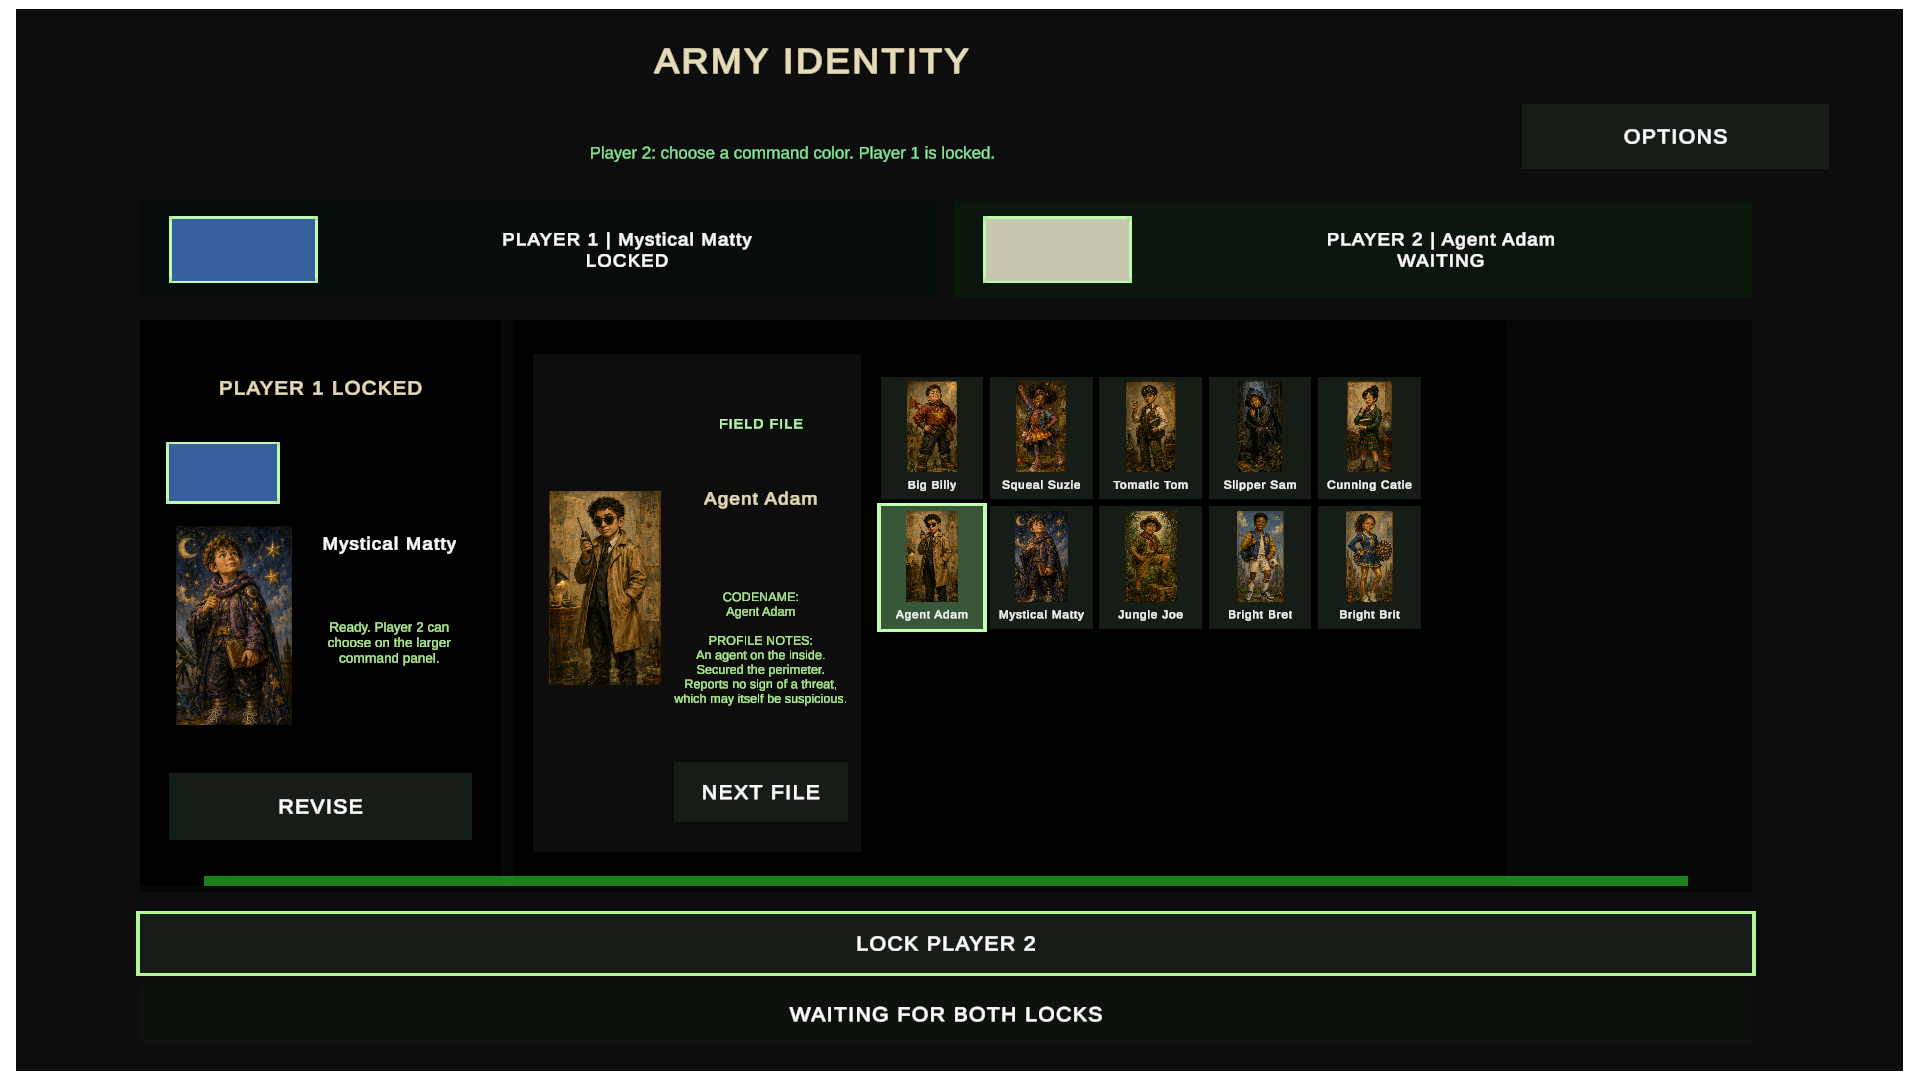Image resolution: width=1920 pixels, height=1080 pixels.
Task: Click Agent Adam portrait in Field File
Action: click(605, 588)
